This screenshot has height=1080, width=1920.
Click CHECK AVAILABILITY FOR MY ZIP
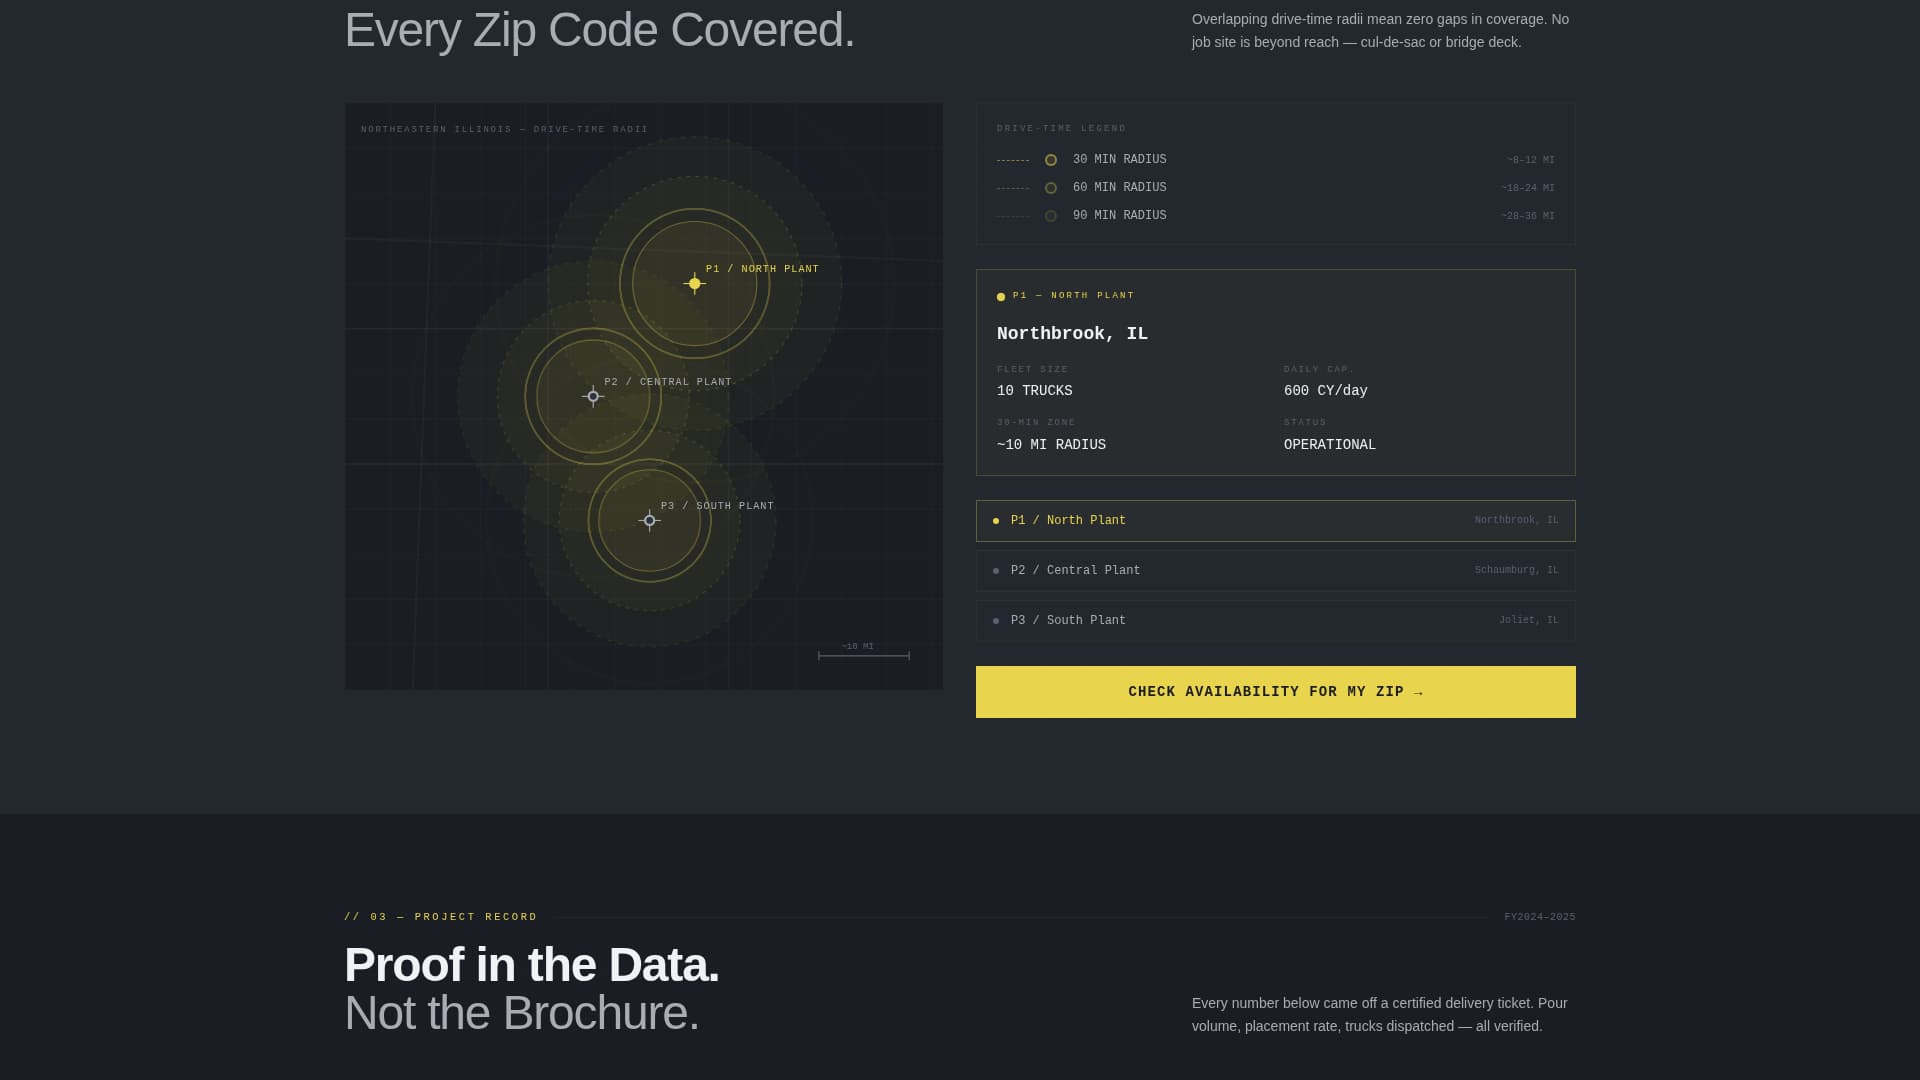click(x=1275, y=691)
